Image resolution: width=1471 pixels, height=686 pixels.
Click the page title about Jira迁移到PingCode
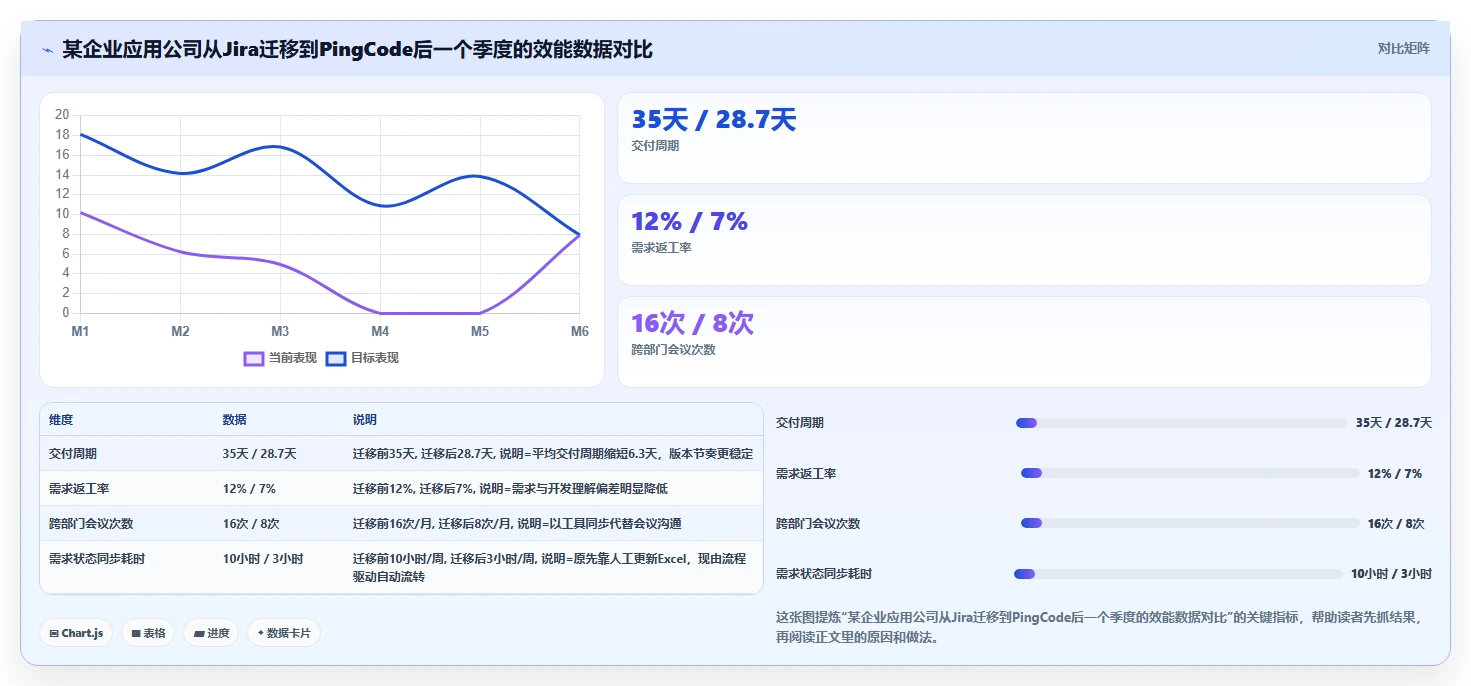pyautogui.click(x=358, y=49)
